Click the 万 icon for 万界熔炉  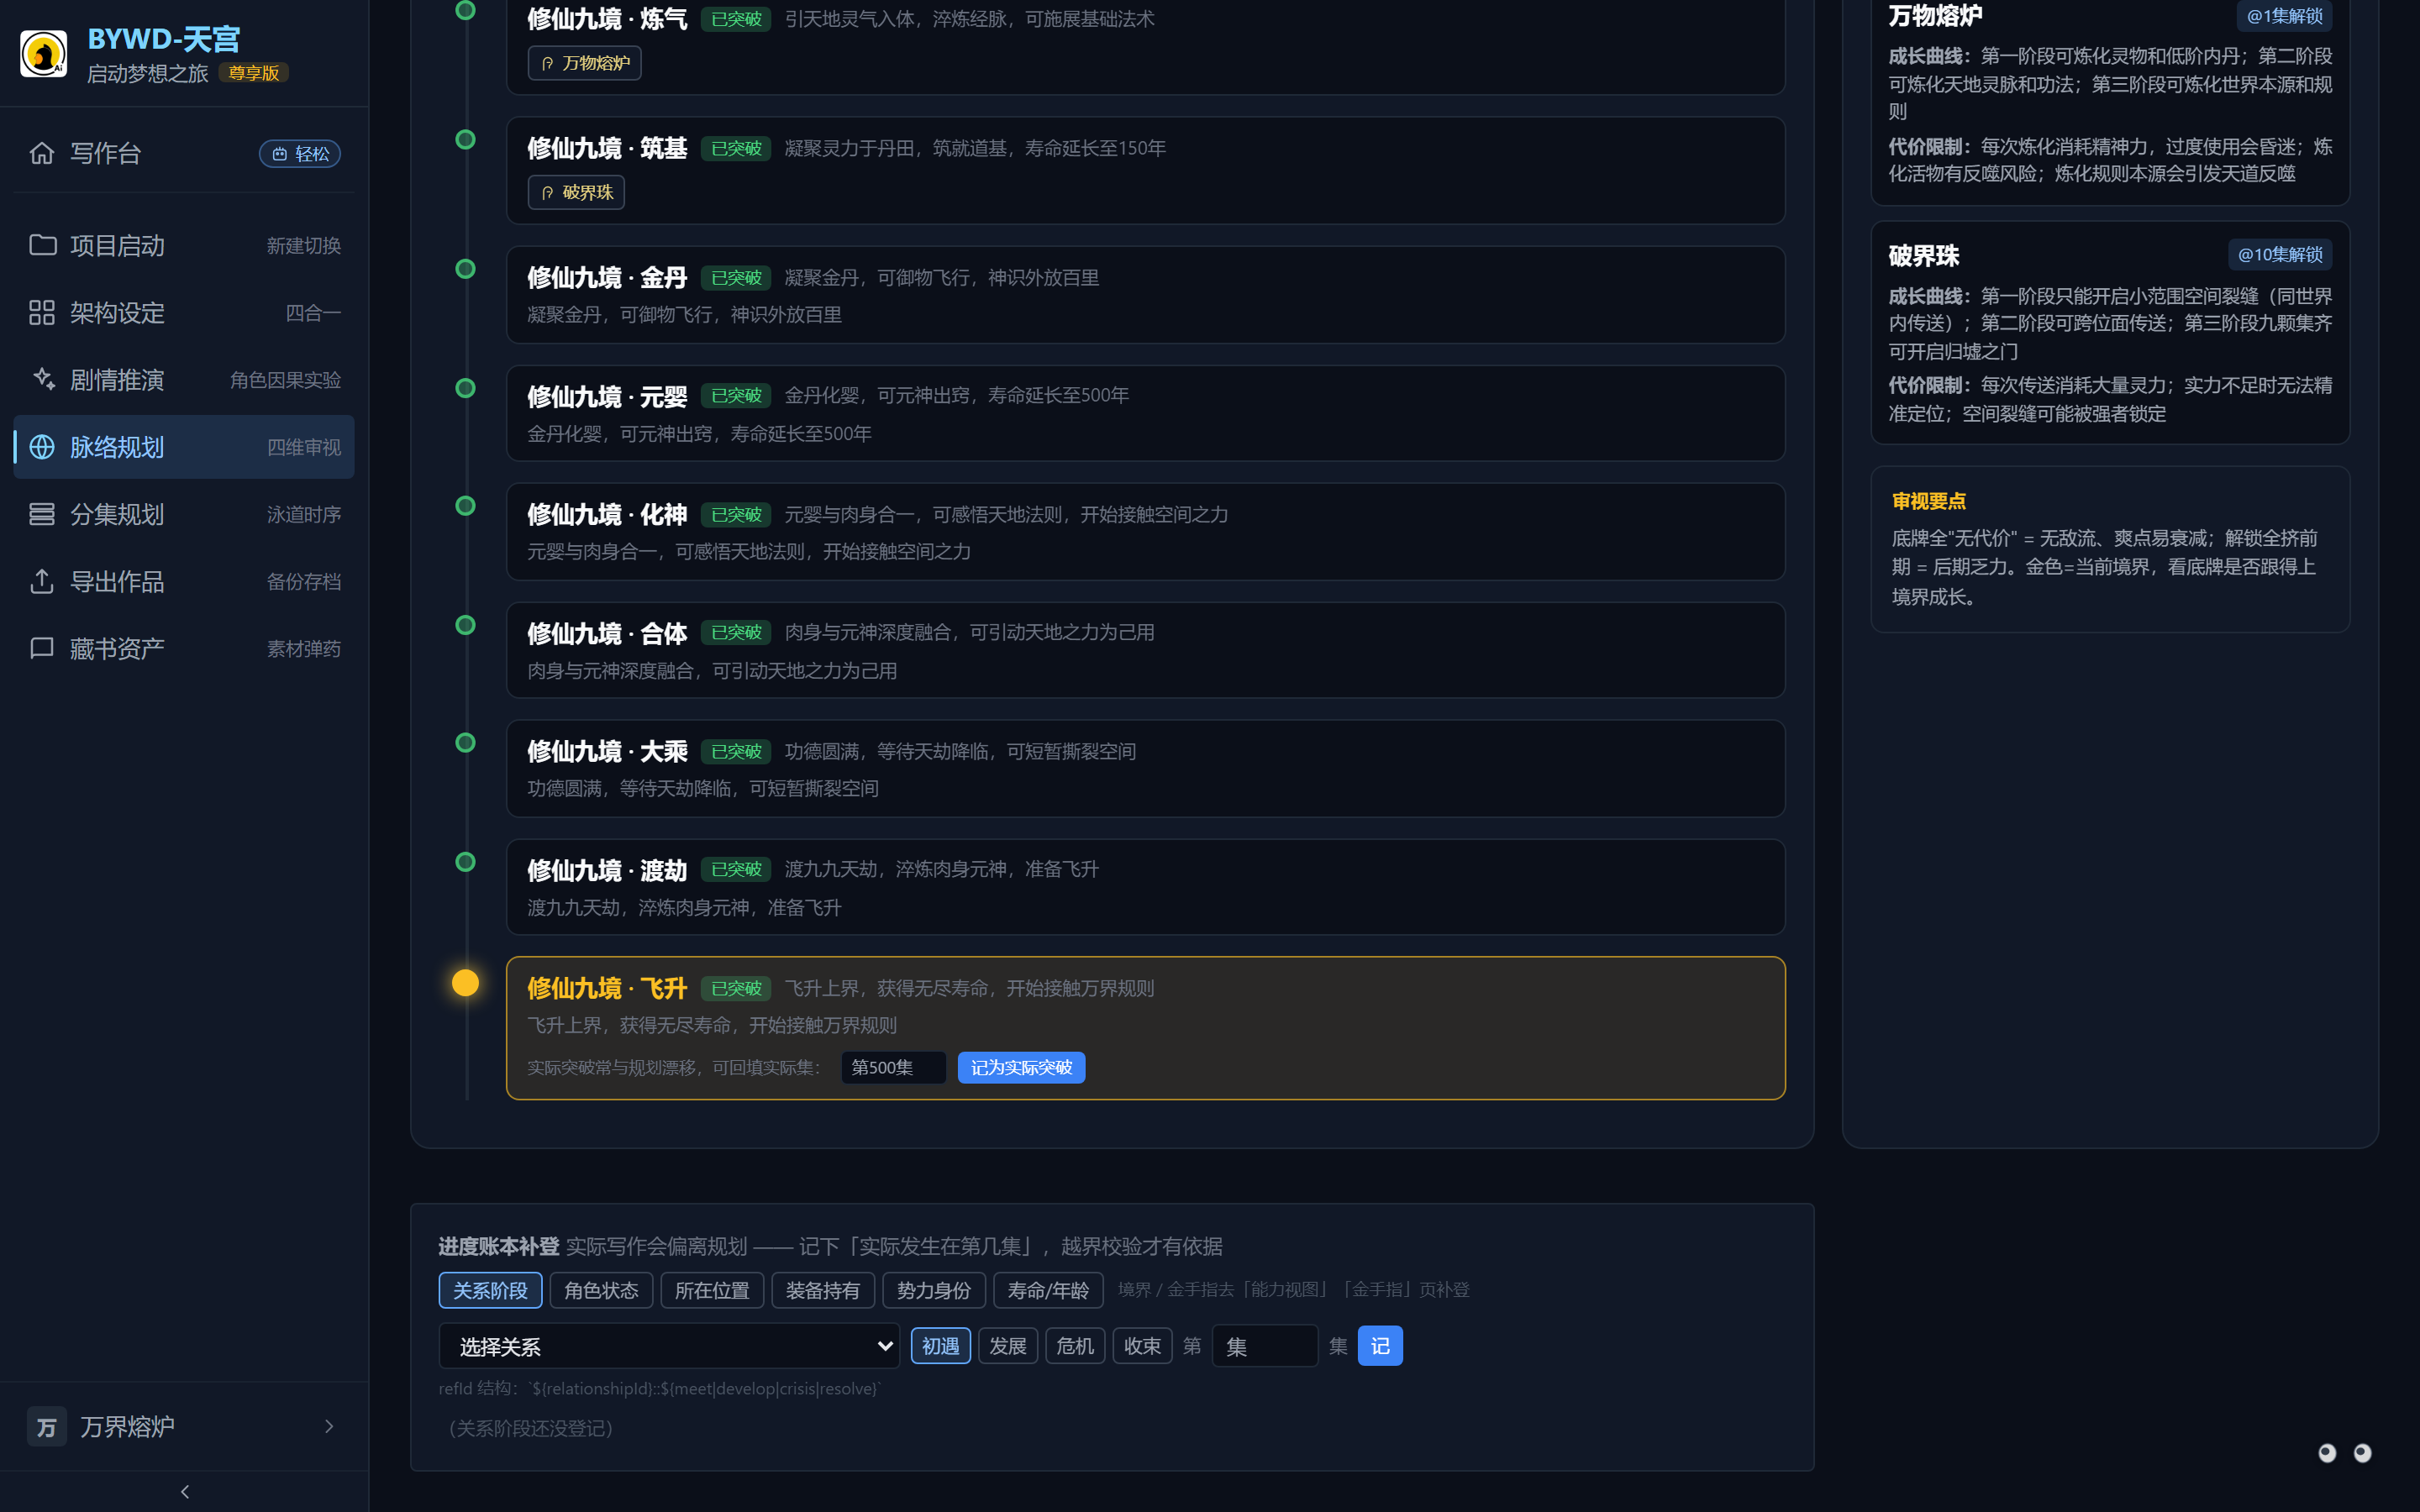click(47, 1427)
